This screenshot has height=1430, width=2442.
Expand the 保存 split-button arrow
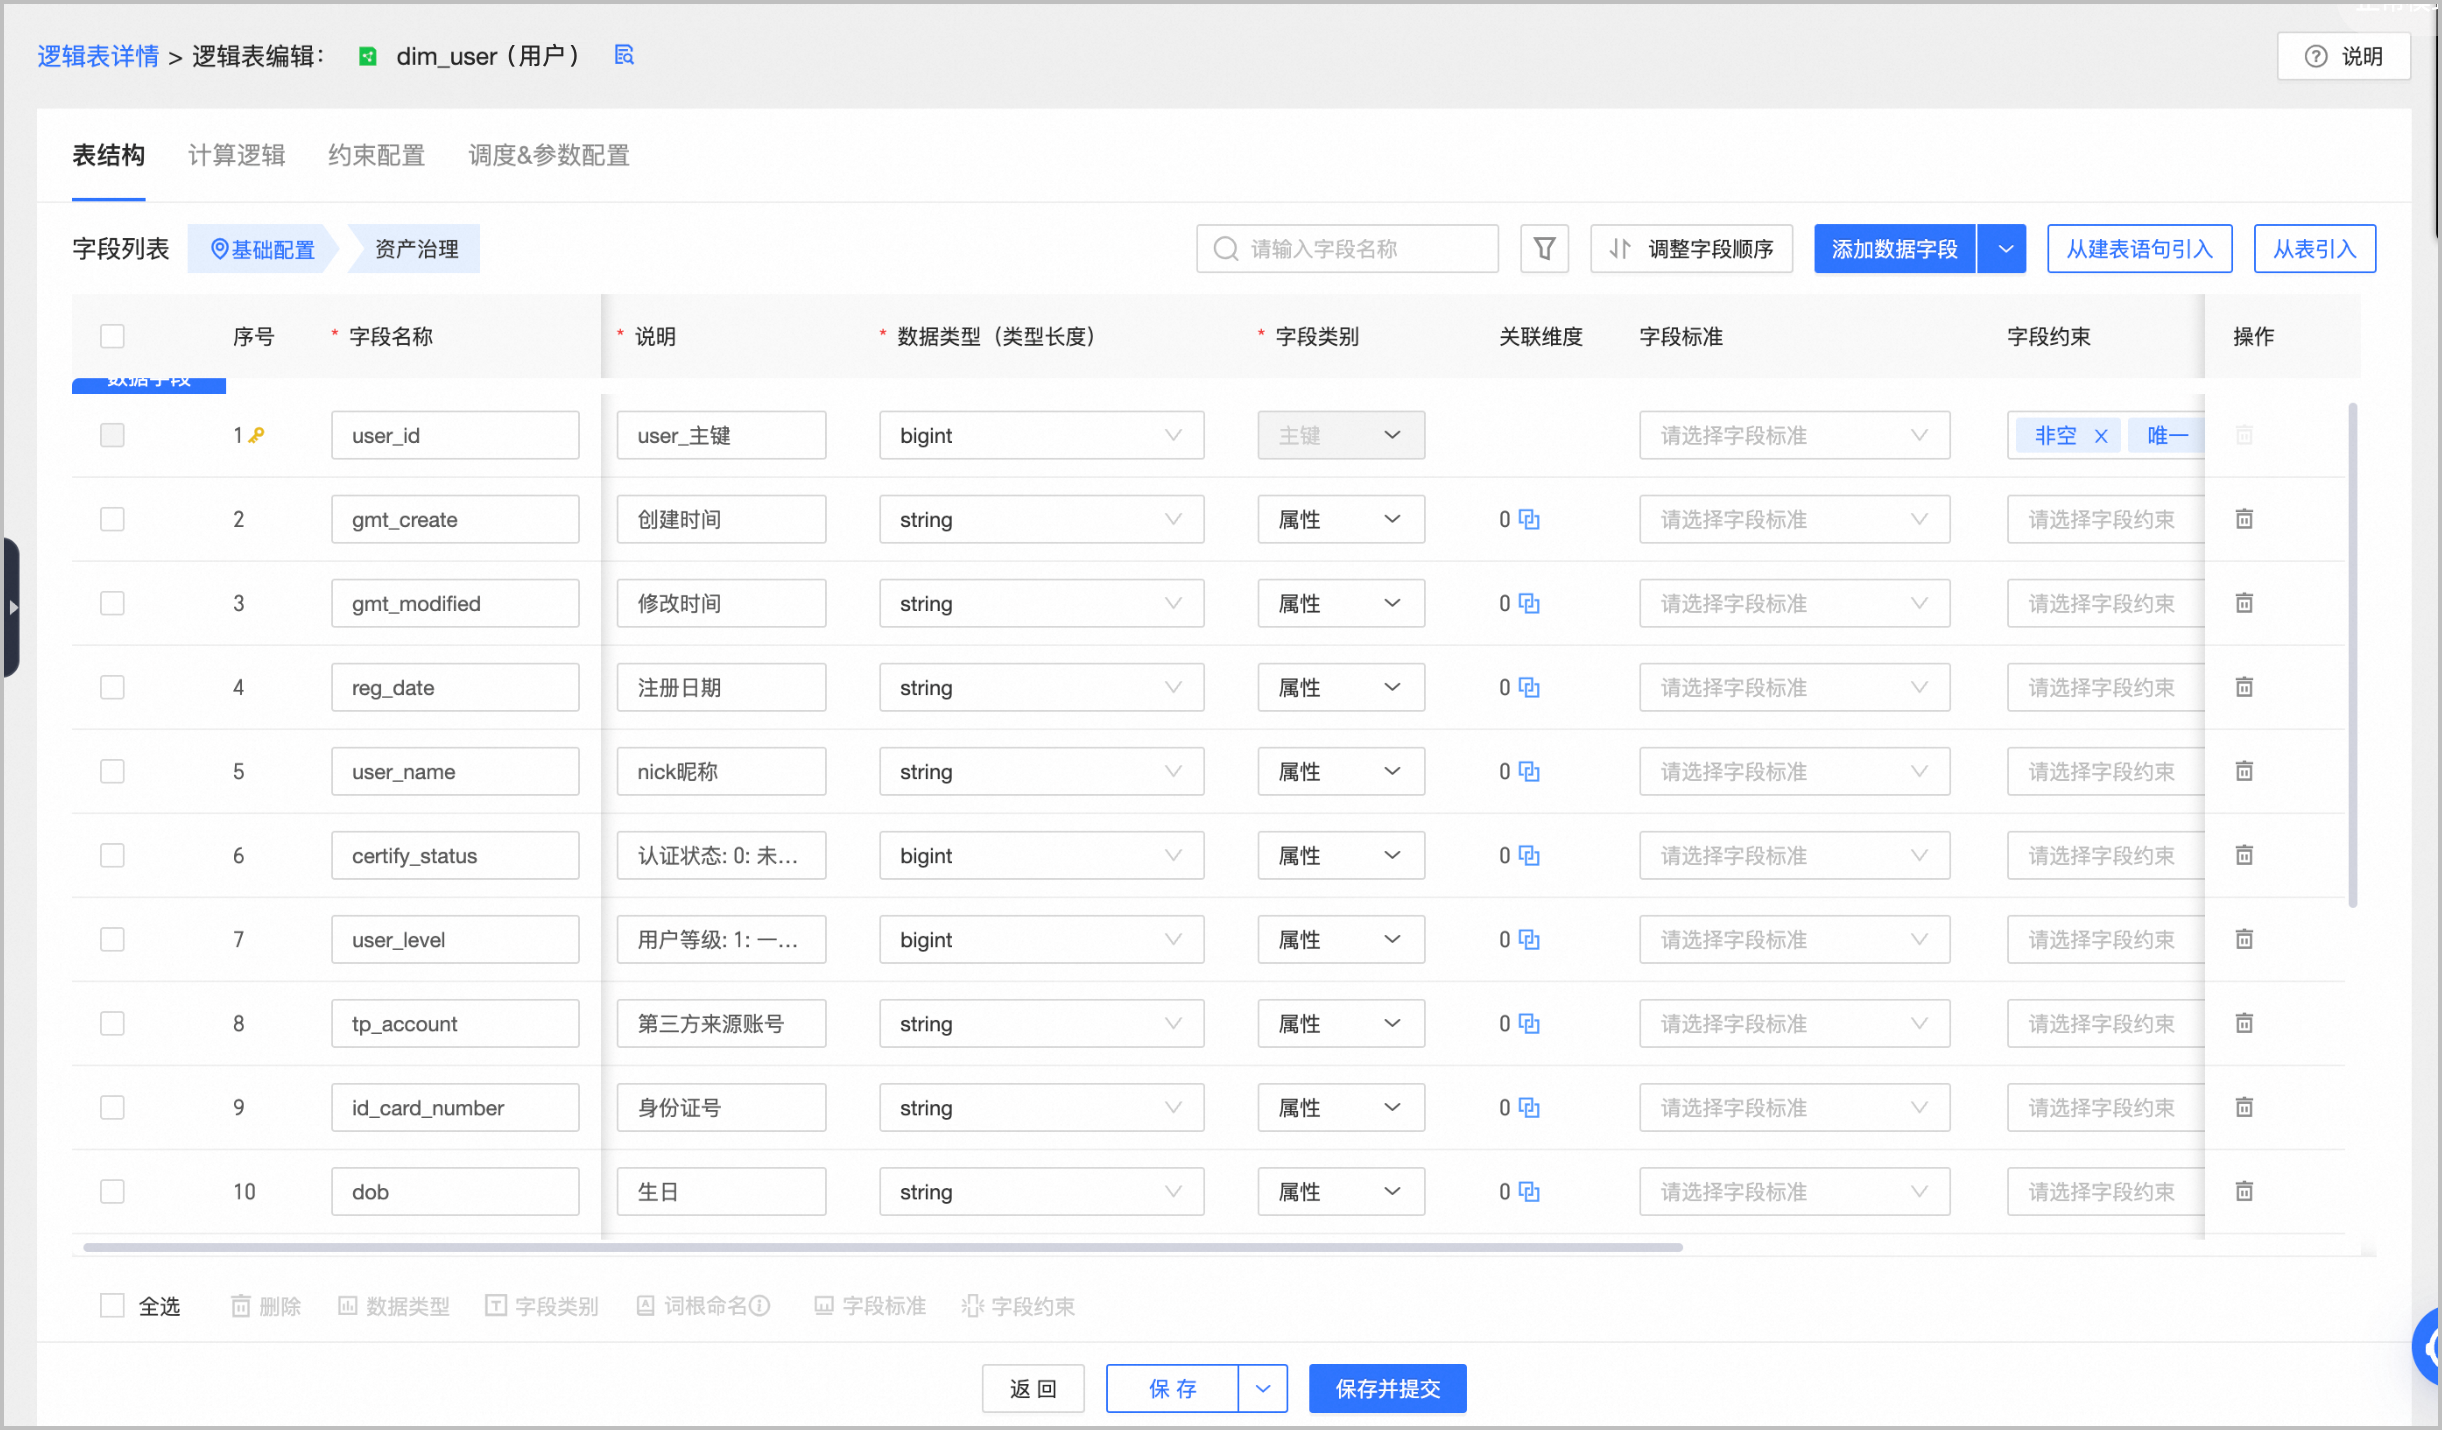click(x=1263, y=1388)
